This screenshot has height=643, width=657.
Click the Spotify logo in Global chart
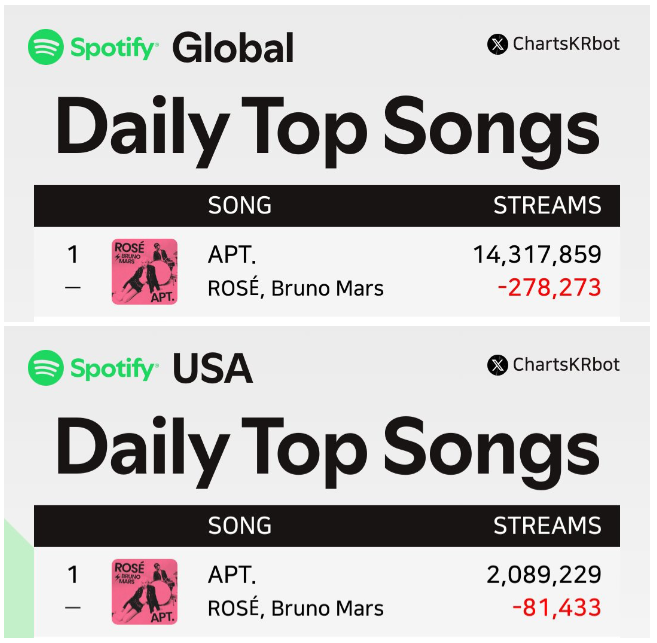(93, 47)
